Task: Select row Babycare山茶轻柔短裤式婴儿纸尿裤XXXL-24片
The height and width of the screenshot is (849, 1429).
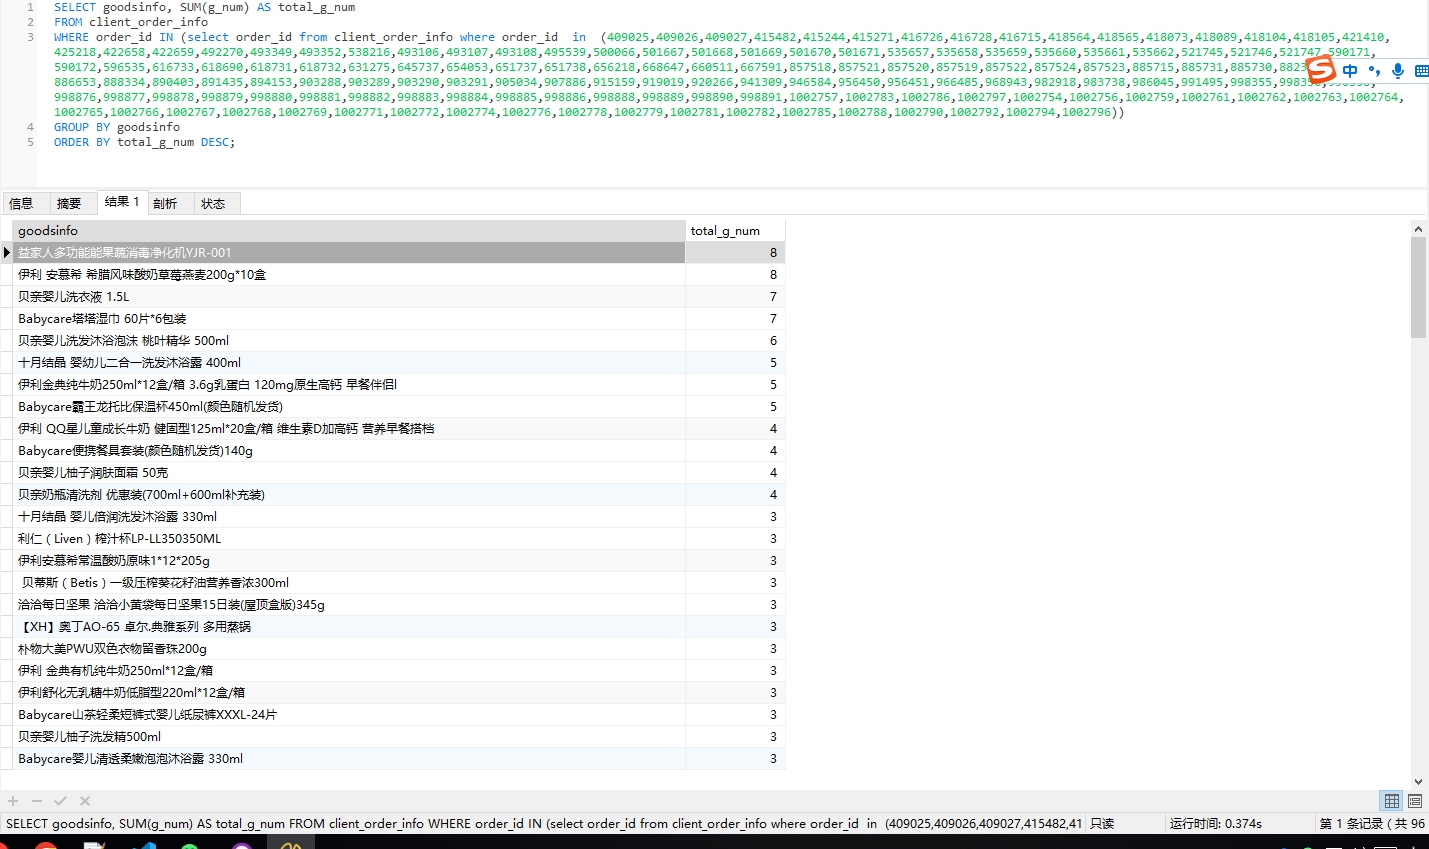Action: click(x=349, y=715)
